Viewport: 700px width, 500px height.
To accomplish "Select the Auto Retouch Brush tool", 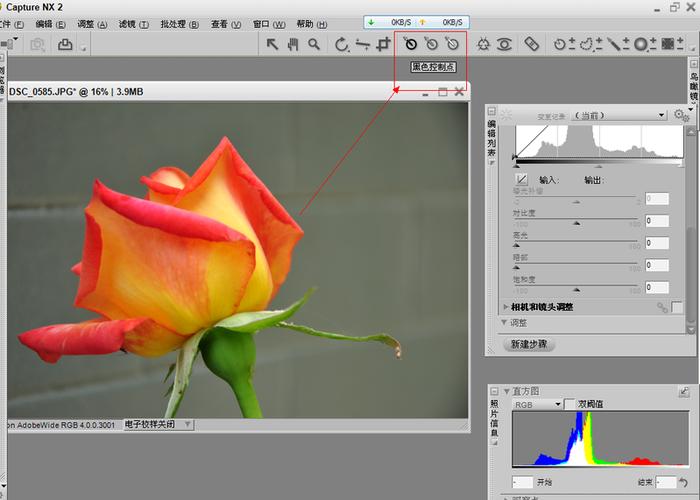I will (531, 44).
